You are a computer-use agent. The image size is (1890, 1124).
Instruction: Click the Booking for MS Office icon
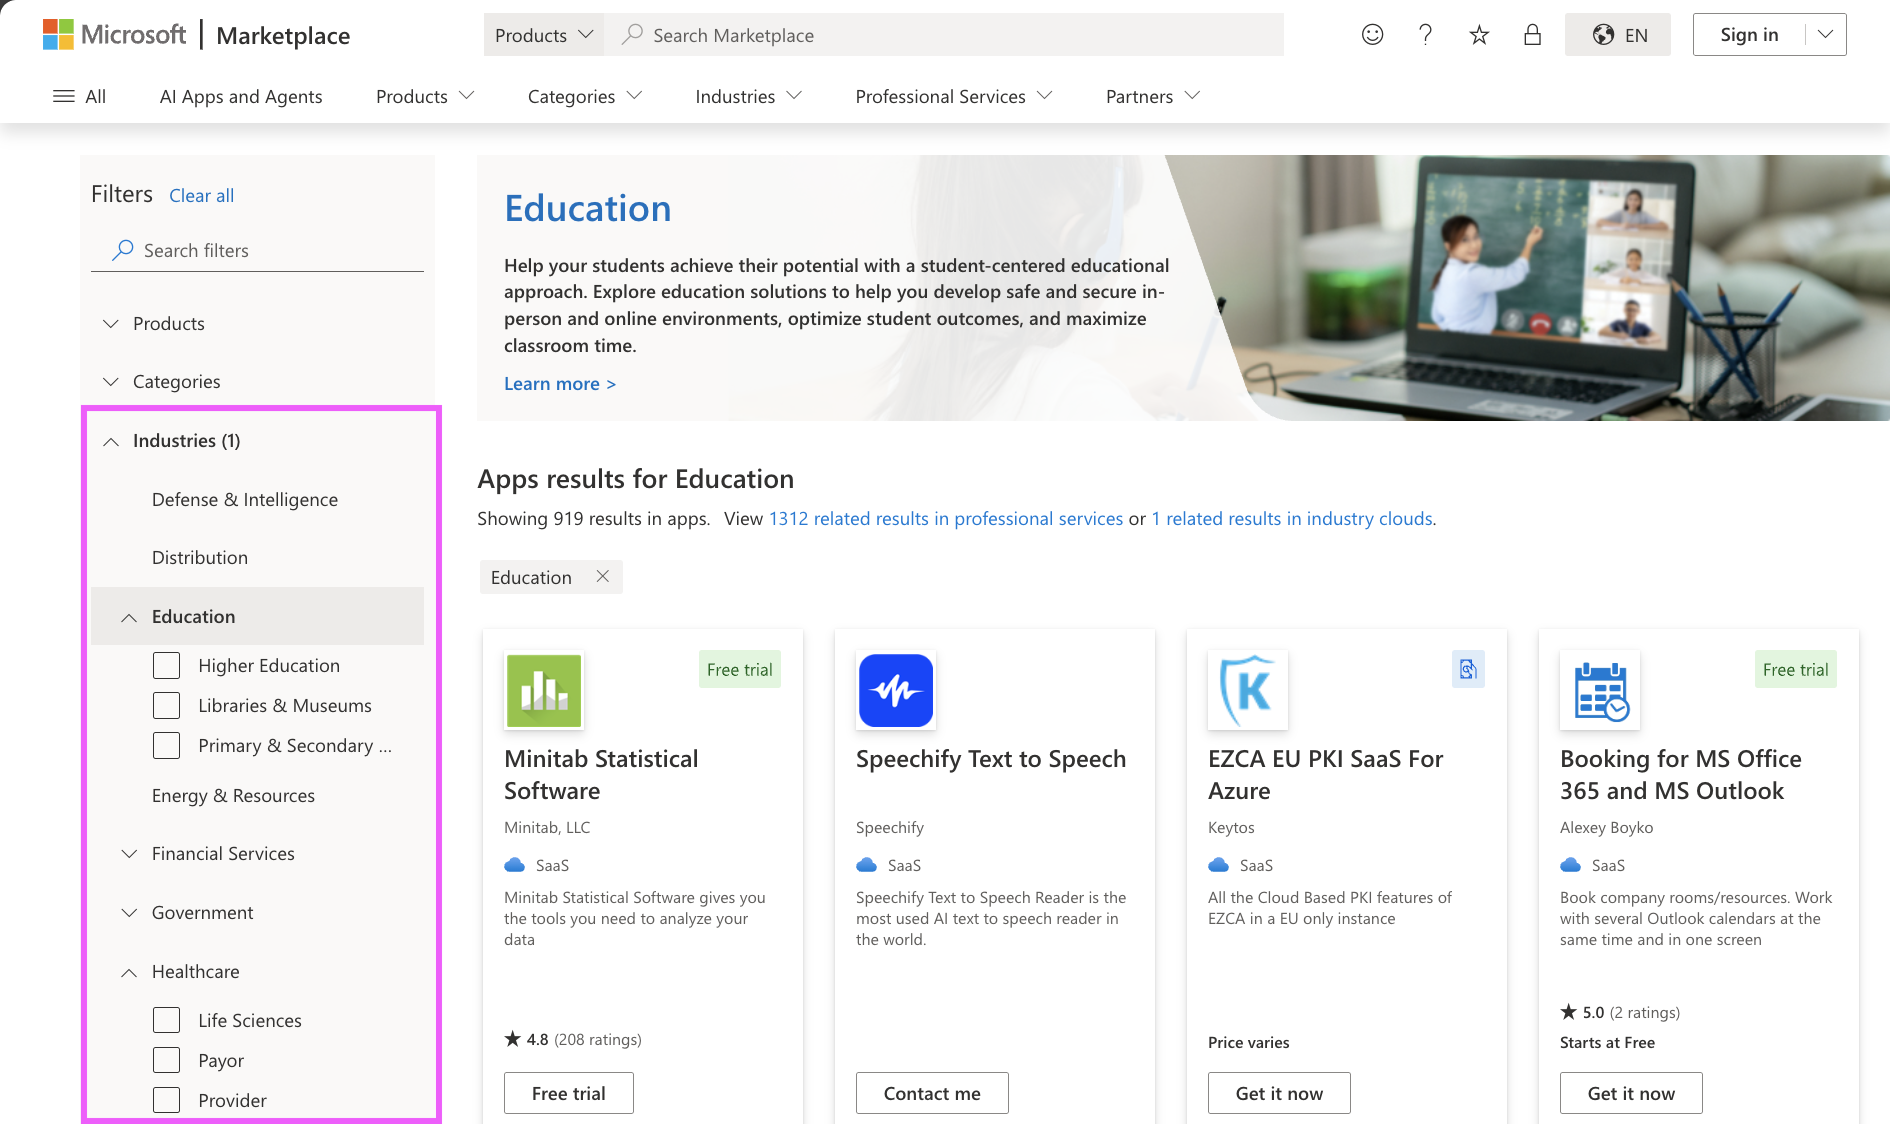(x=1600, y=690)
